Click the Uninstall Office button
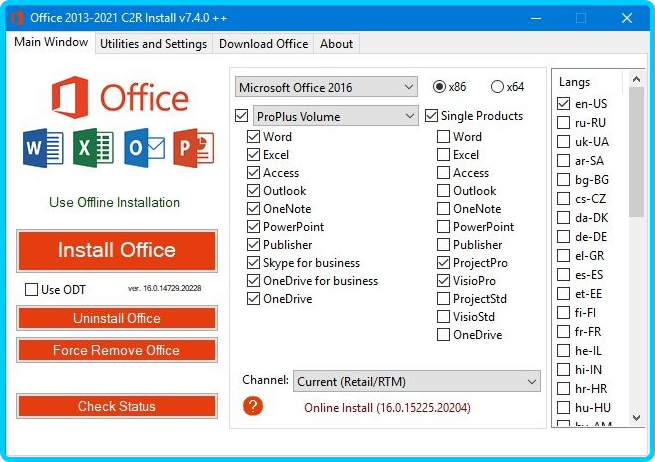 [117, 318]
